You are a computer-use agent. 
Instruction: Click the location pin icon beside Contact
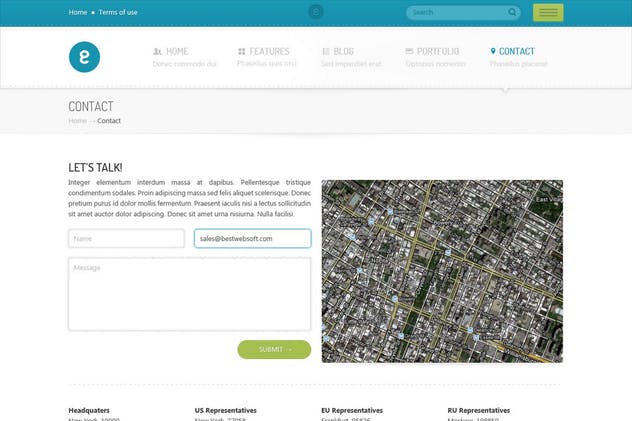pyautogui.click(x=493, y=51)
